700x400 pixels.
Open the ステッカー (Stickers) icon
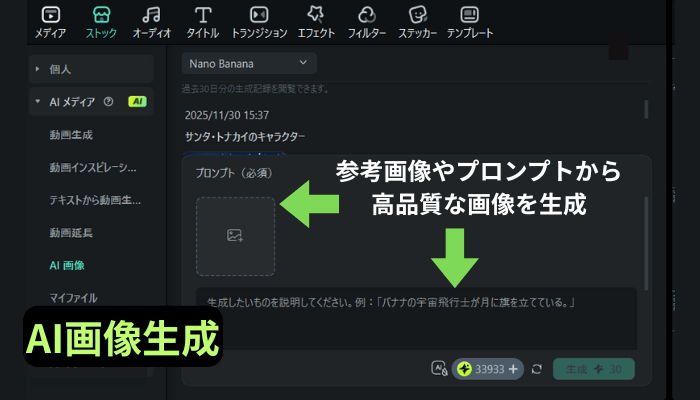pos(418,15)
